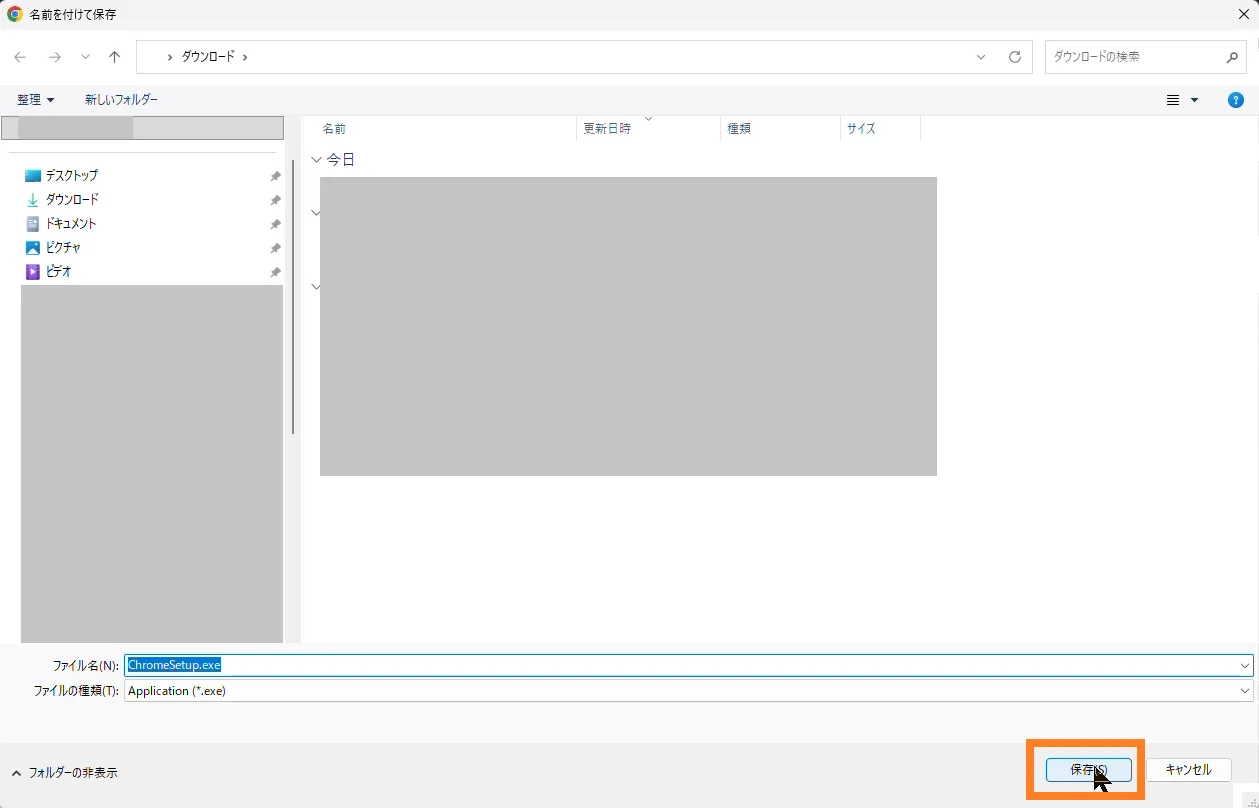Collapse the 今日 group
Image resolution: width=1259 pixels, height=808 pixels.
click(317, 160)
